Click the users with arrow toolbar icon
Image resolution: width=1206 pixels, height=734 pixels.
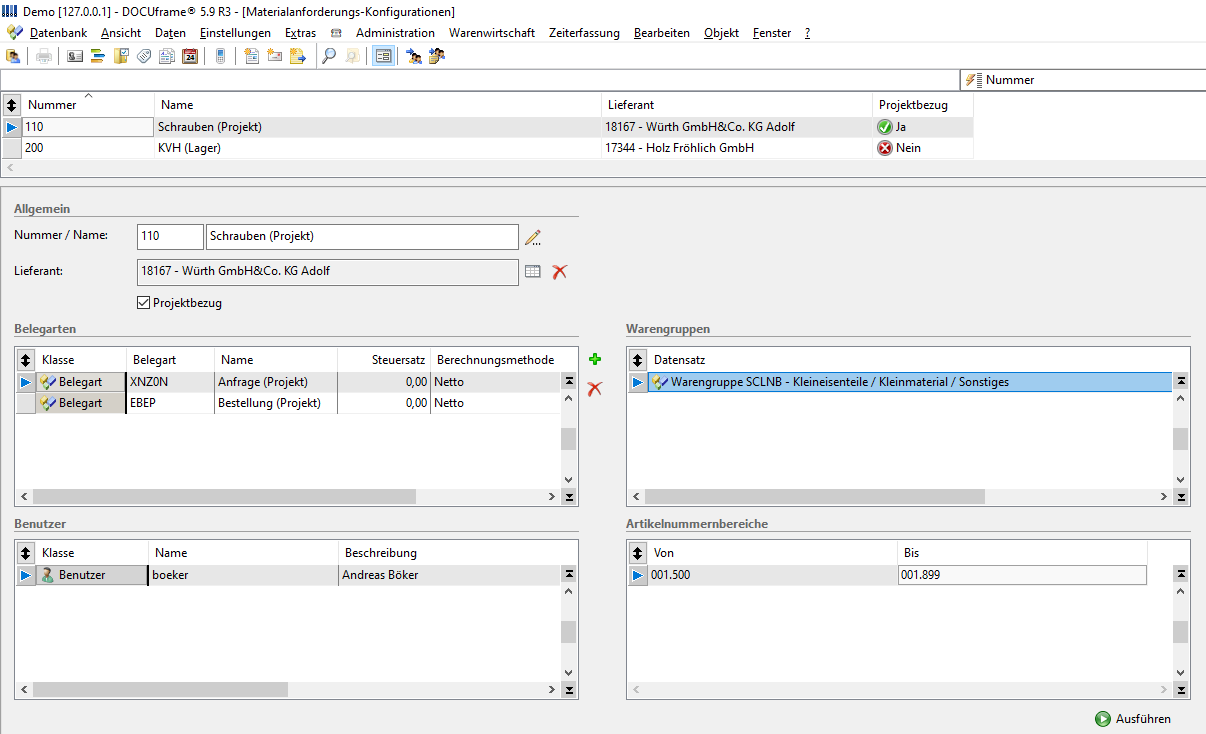click(x=414, y=56)
